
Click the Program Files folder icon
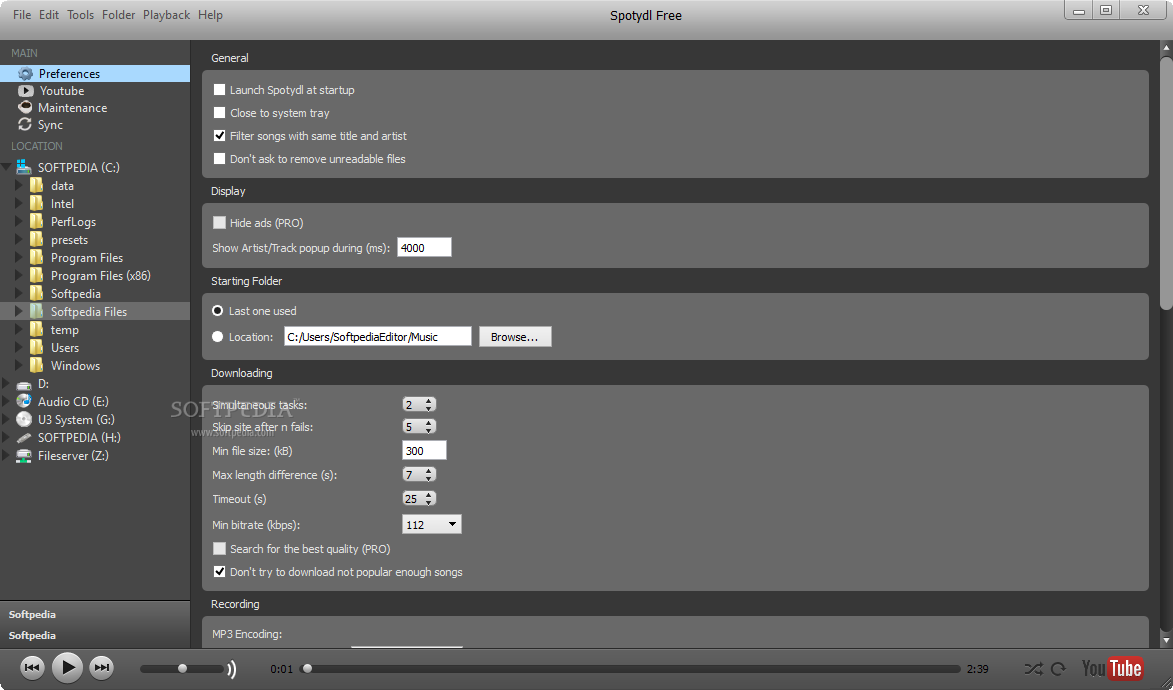(x=36, y=257)
